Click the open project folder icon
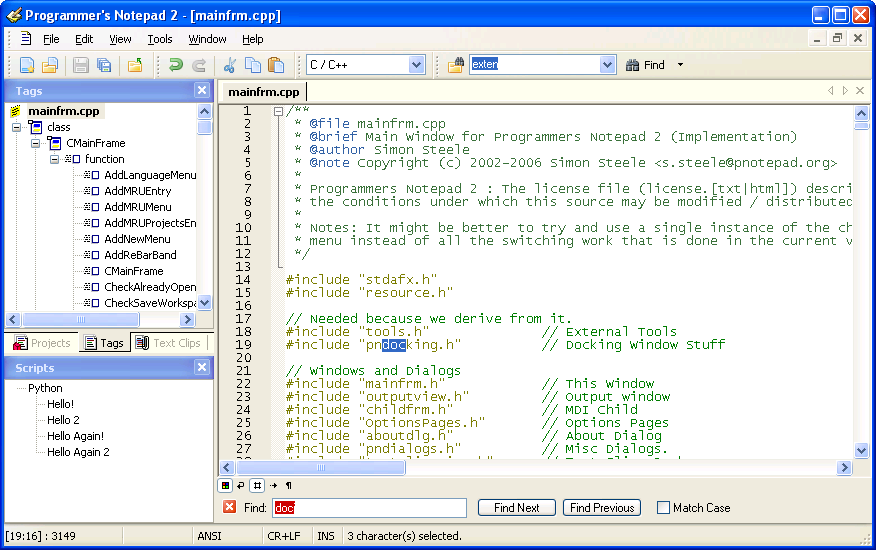 pyautogui.click(x=135, y=65)
